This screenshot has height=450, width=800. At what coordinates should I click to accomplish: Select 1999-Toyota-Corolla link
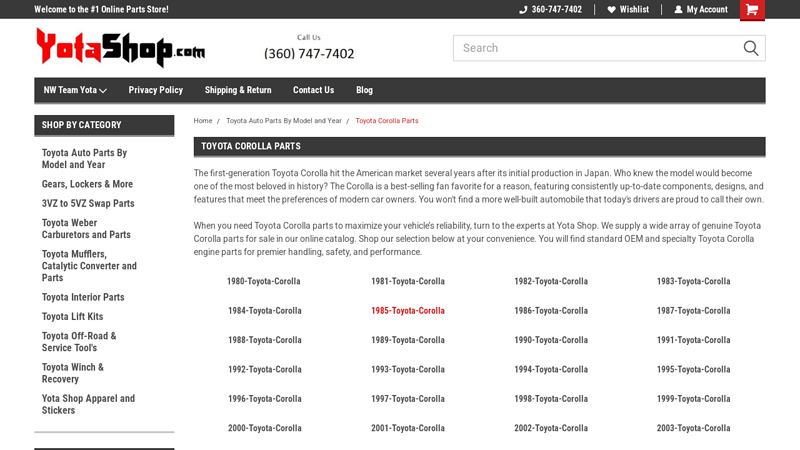[x=693, y=399]
